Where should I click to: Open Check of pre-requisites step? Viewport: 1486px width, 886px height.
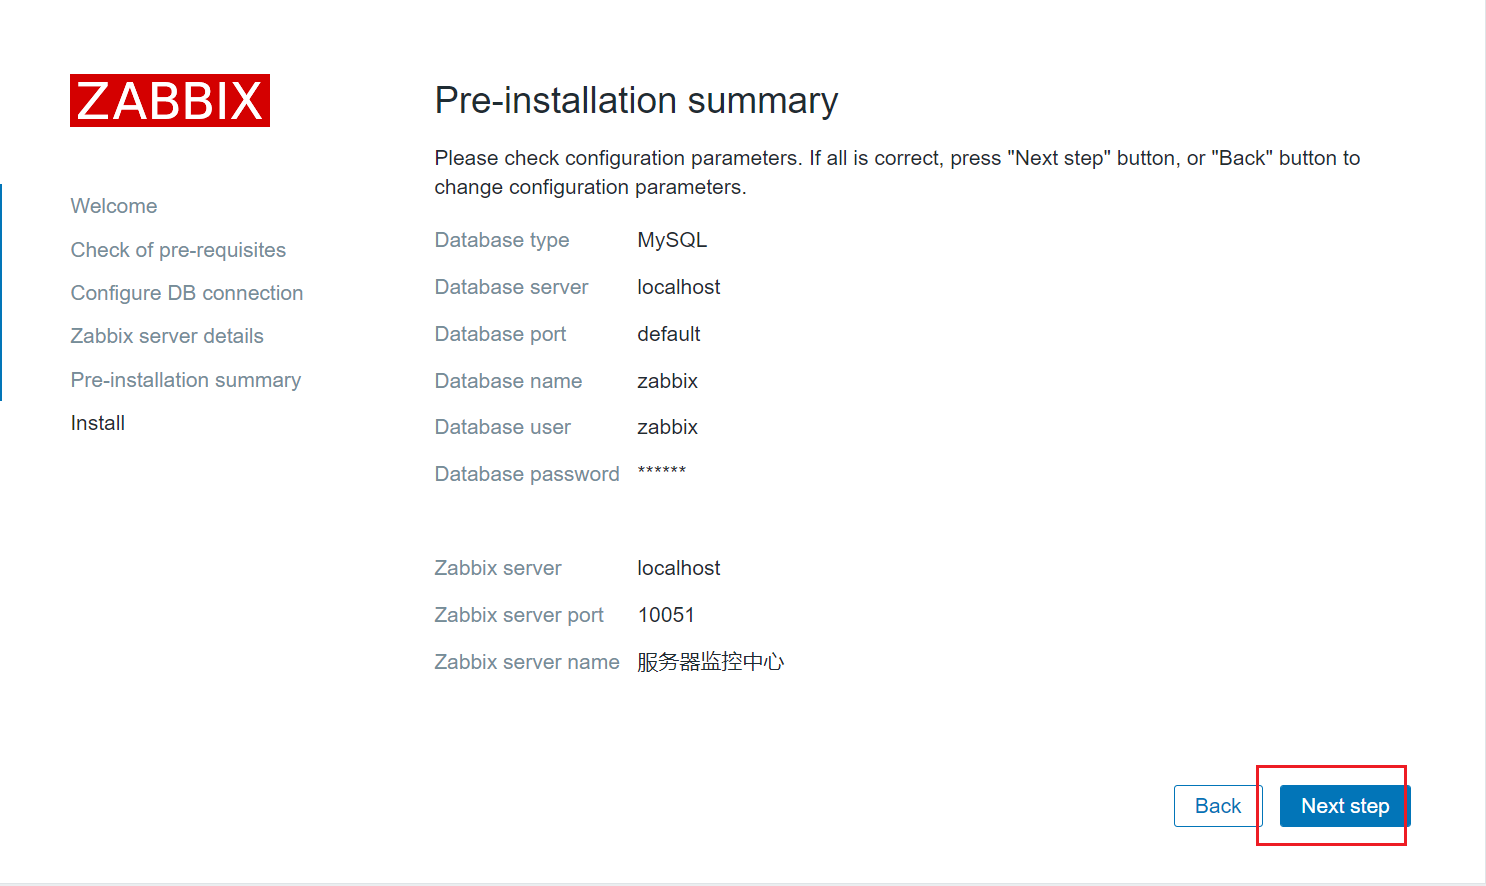tap(178, 250)
